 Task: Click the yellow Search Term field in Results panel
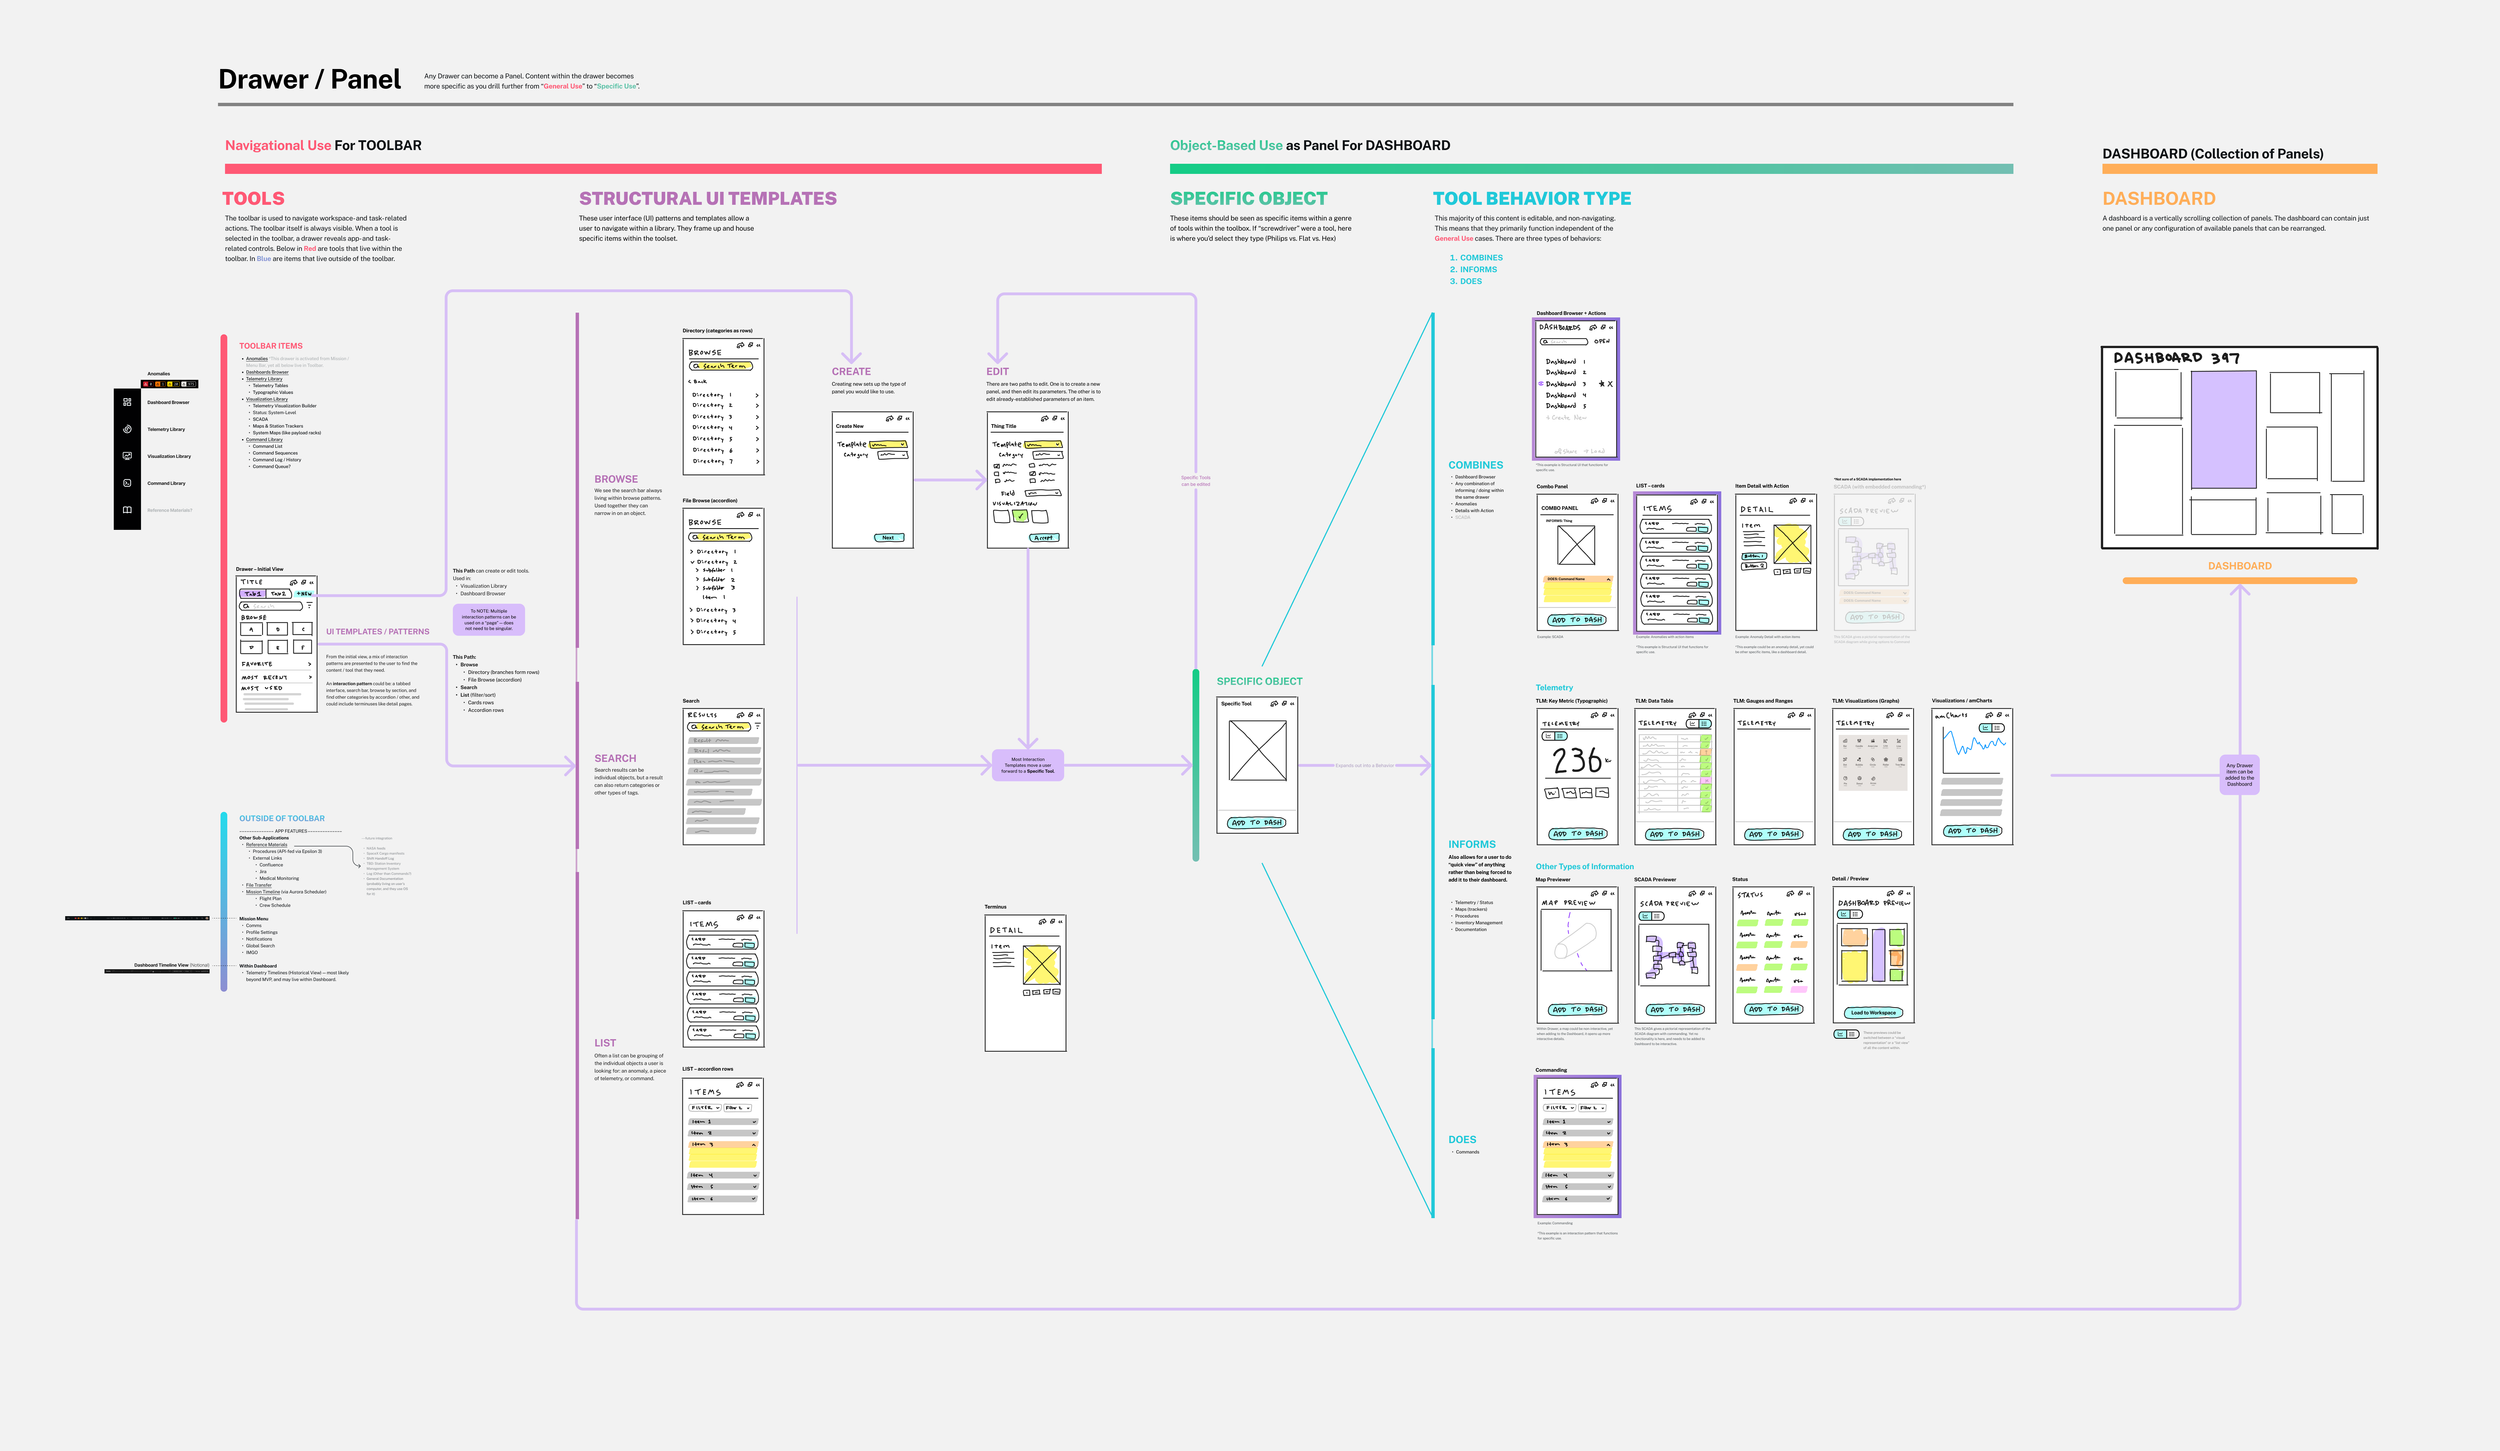[721, 727]
